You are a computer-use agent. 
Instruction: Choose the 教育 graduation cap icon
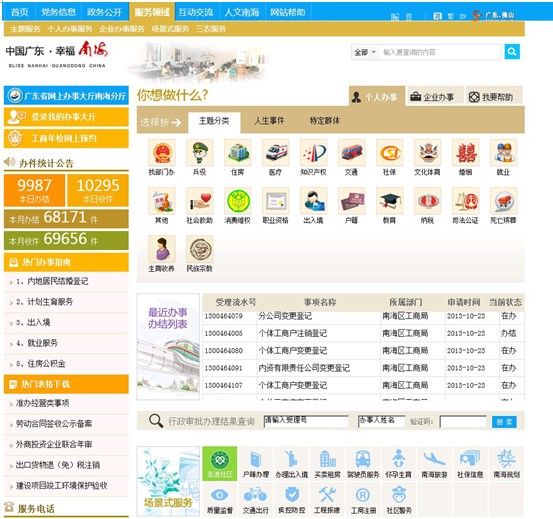[x=390, y=201]
